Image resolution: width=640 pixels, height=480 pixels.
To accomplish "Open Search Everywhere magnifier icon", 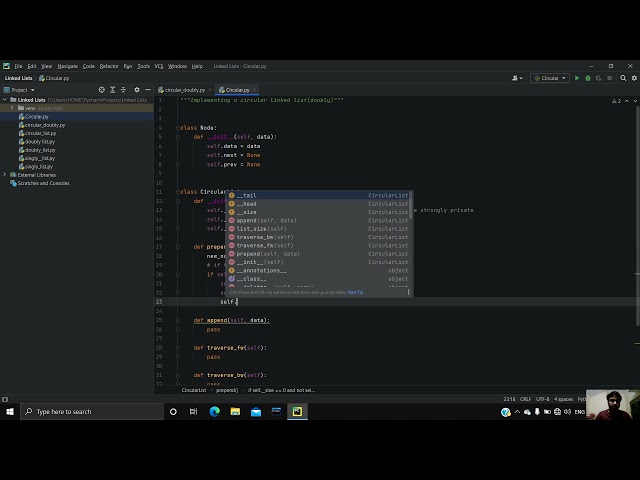I will pos(623,78).
